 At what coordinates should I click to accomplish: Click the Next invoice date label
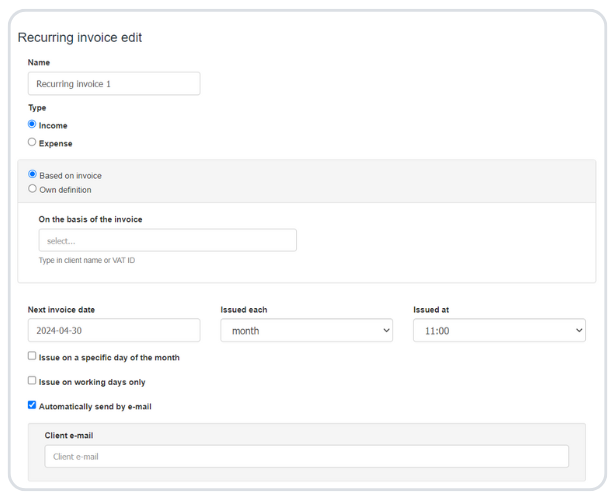pyautogui.click(x=61, y=310)
